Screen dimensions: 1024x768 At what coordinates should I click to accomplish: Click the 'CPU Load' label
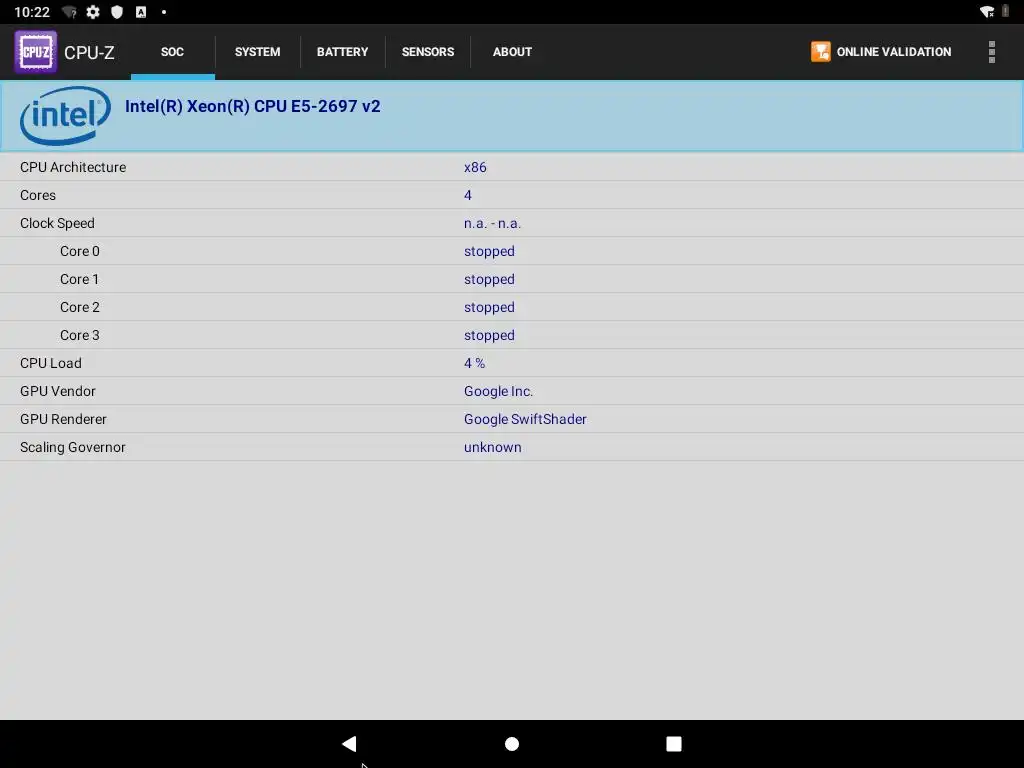pos(51,363)
